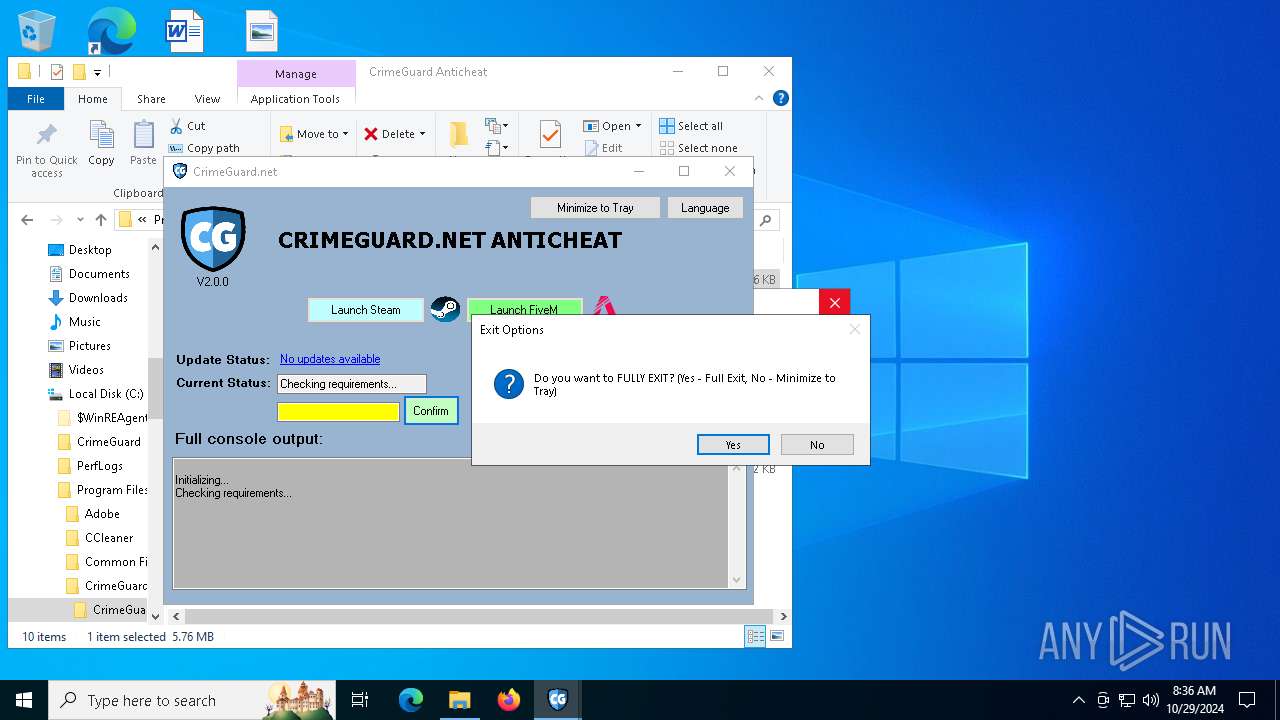
Task: Click Select none in ribbon
Action: coord(698,148)
